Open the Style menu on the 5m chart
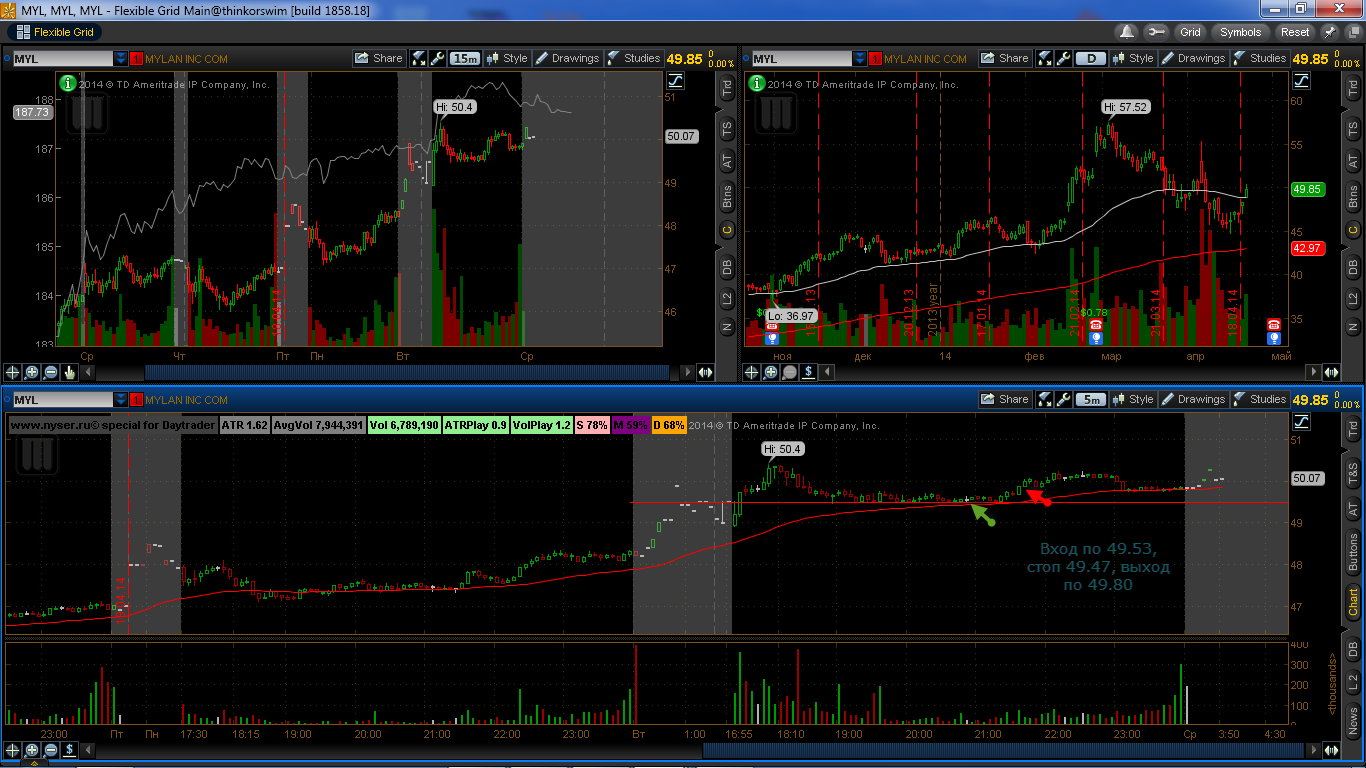This screenshot has width=1366, height=768. pyautogui.click(x=1133, y=399)
